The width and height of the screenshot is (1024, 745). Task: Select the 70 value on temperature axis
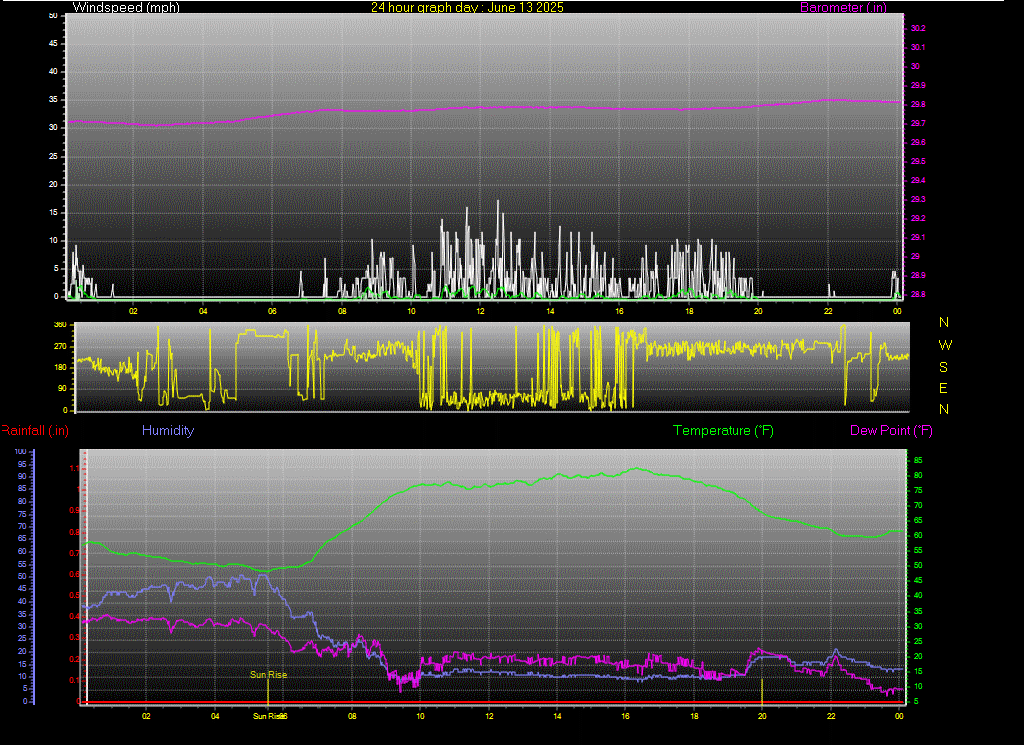918,505
